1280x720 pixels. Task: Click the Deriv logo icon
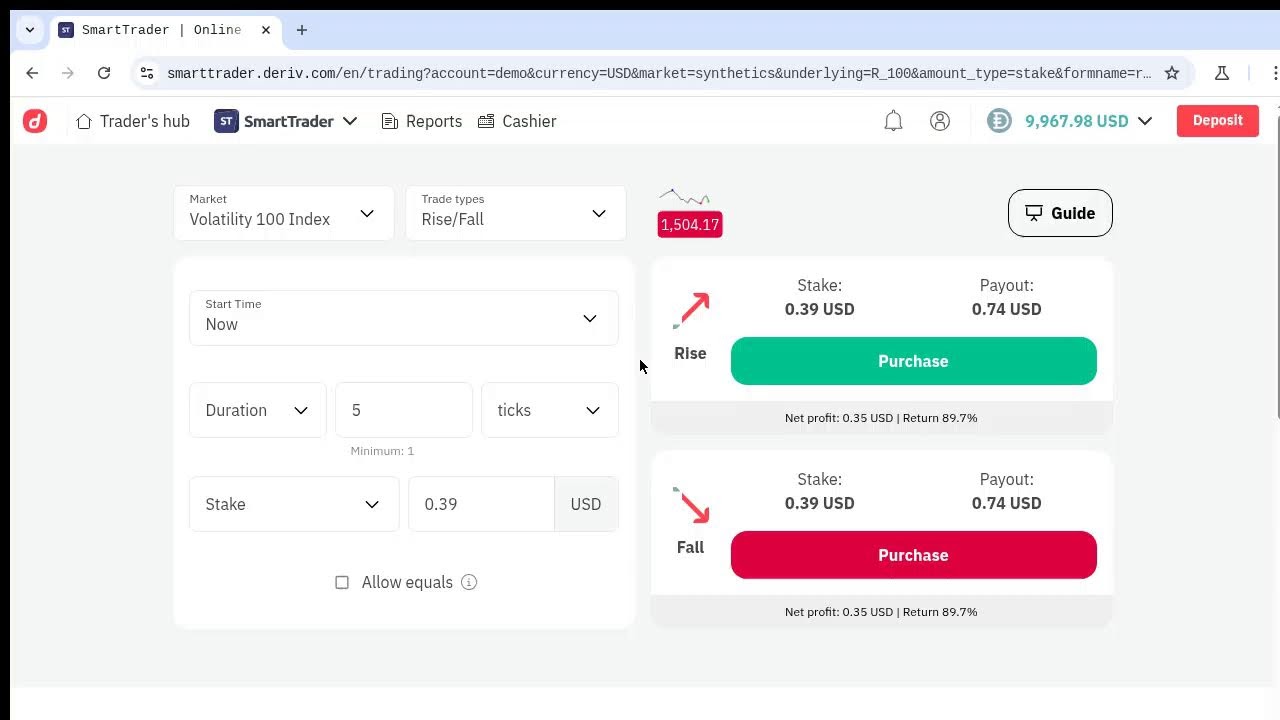point(35,121)
